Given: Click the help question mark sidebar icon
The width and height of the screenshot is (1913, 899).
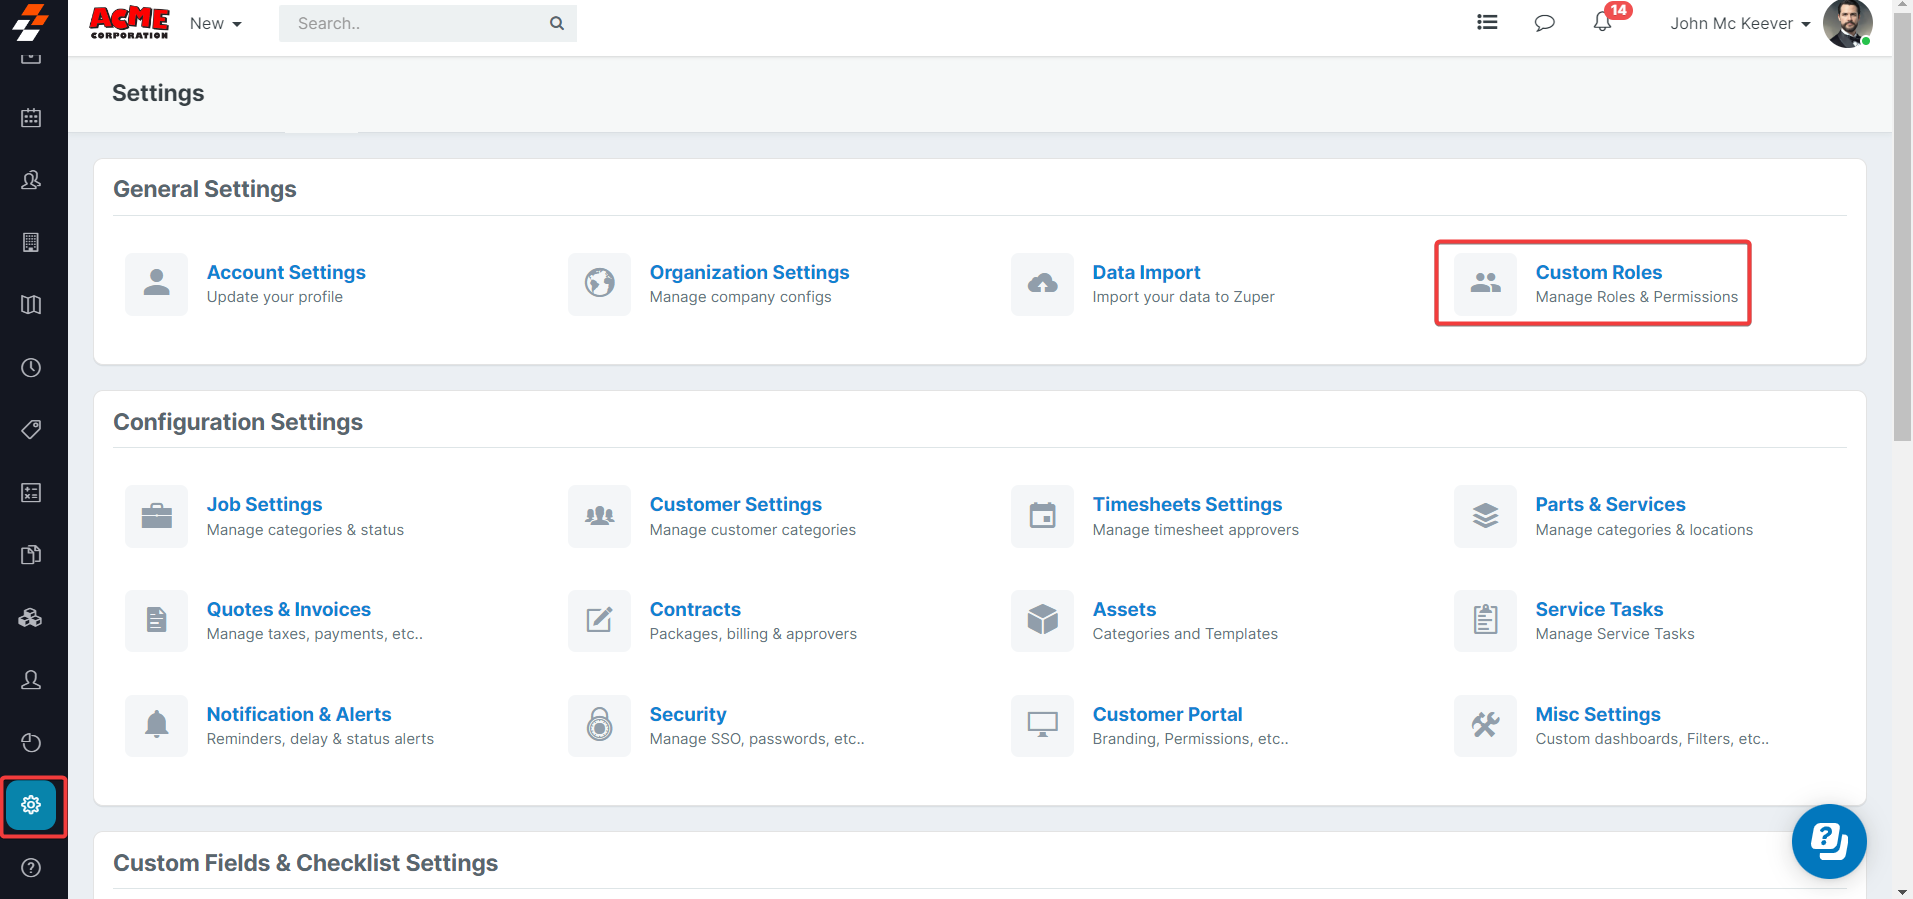Looking at the screenshot, I should point(31,868).
